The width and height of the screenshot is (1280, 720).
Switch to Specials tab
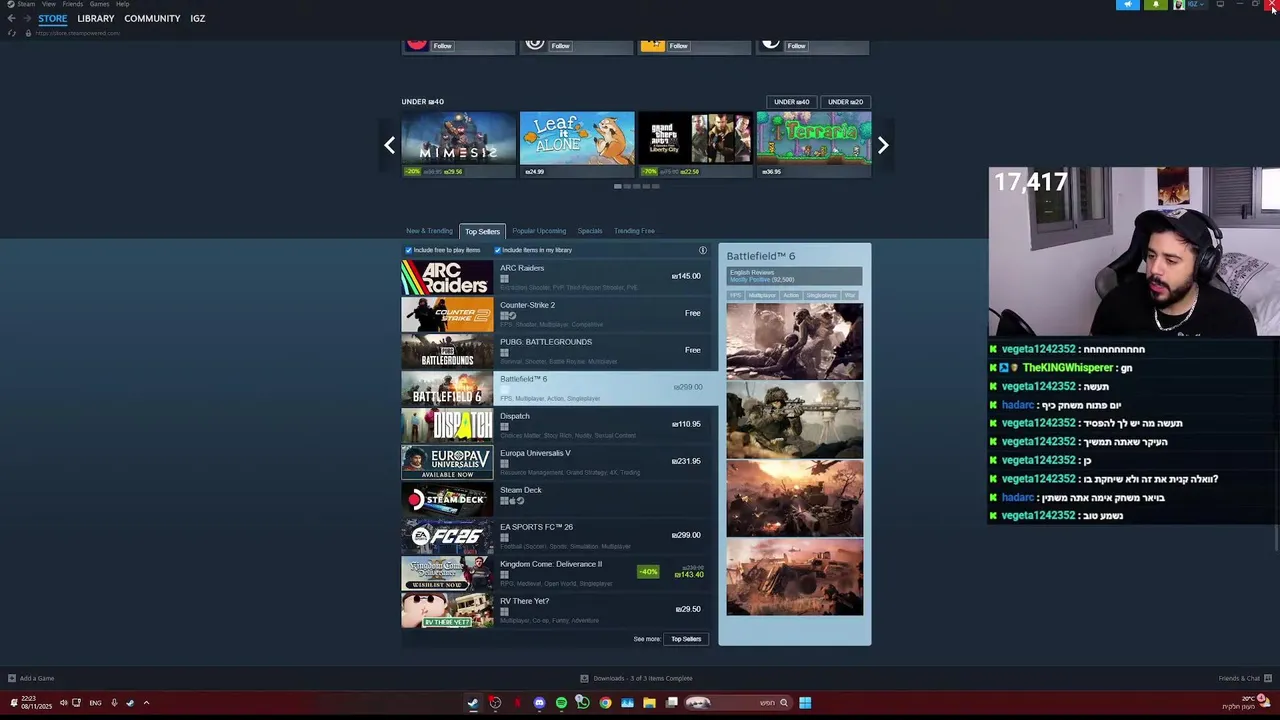pyautogui.click(x=590, y=231)
